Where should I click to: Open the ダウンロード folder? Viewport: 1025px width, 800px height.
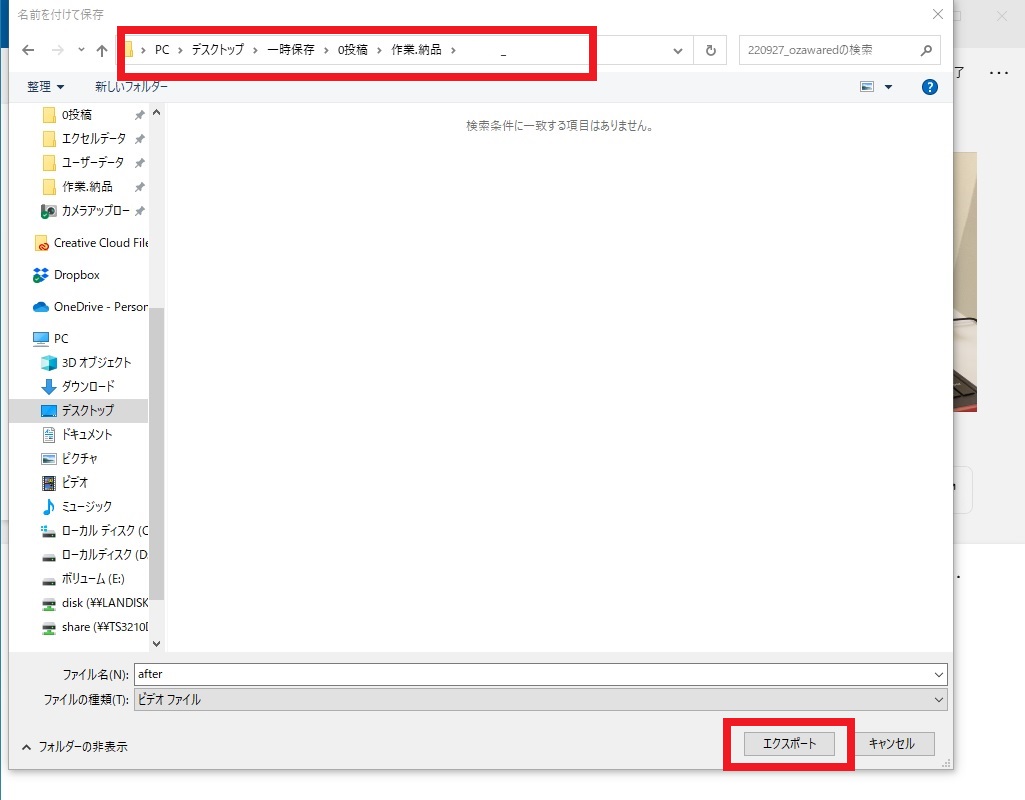[x=88, y=386]
